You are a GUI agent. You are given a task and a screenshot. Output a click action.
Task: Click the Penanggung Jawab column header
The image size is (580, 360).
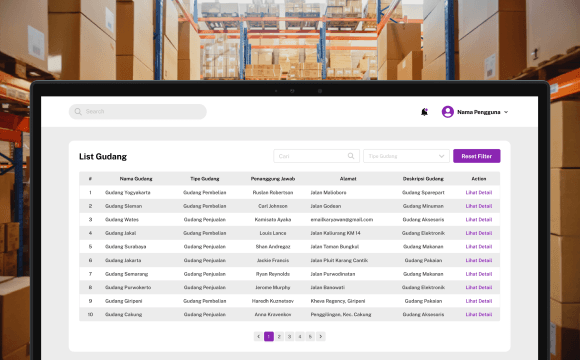[273, 179]
